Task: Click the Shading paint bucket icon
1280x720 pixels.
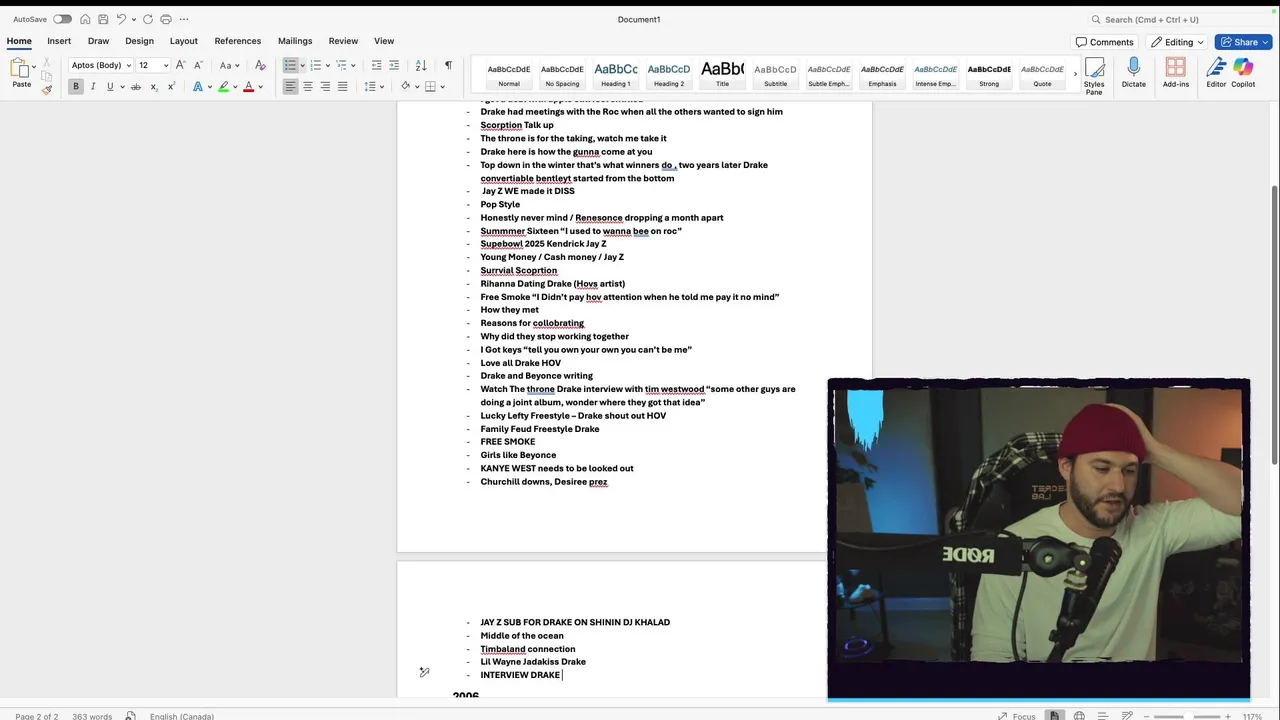Action: (406, 87)
